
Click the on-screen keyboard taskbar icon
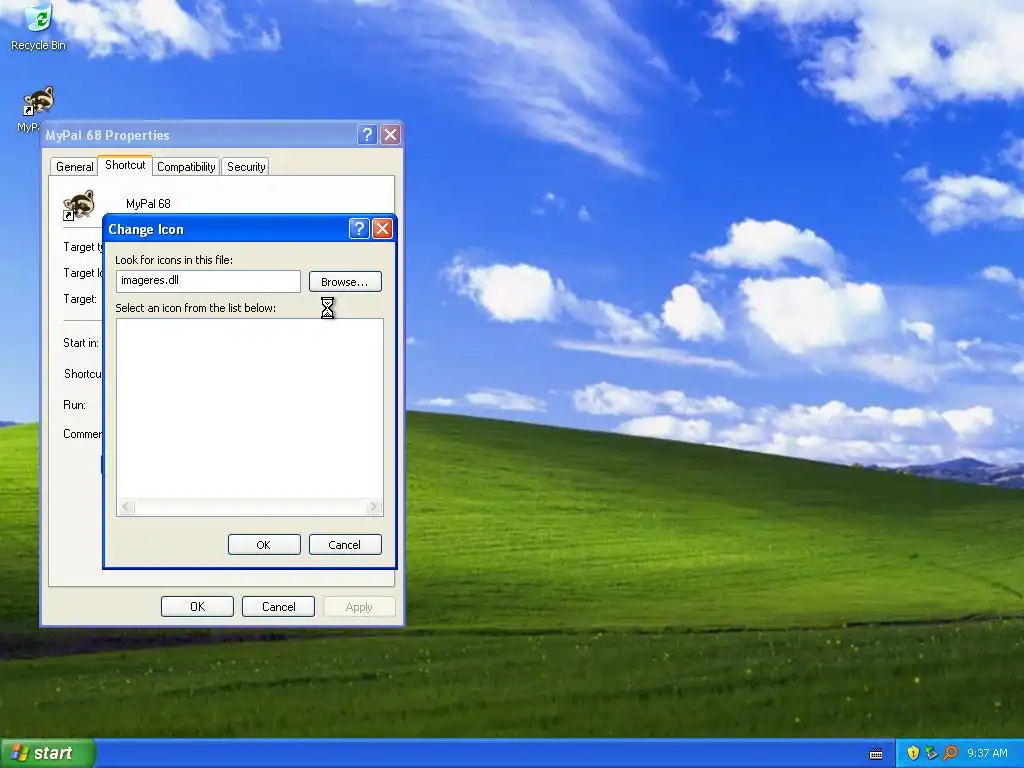click(876, 754)
